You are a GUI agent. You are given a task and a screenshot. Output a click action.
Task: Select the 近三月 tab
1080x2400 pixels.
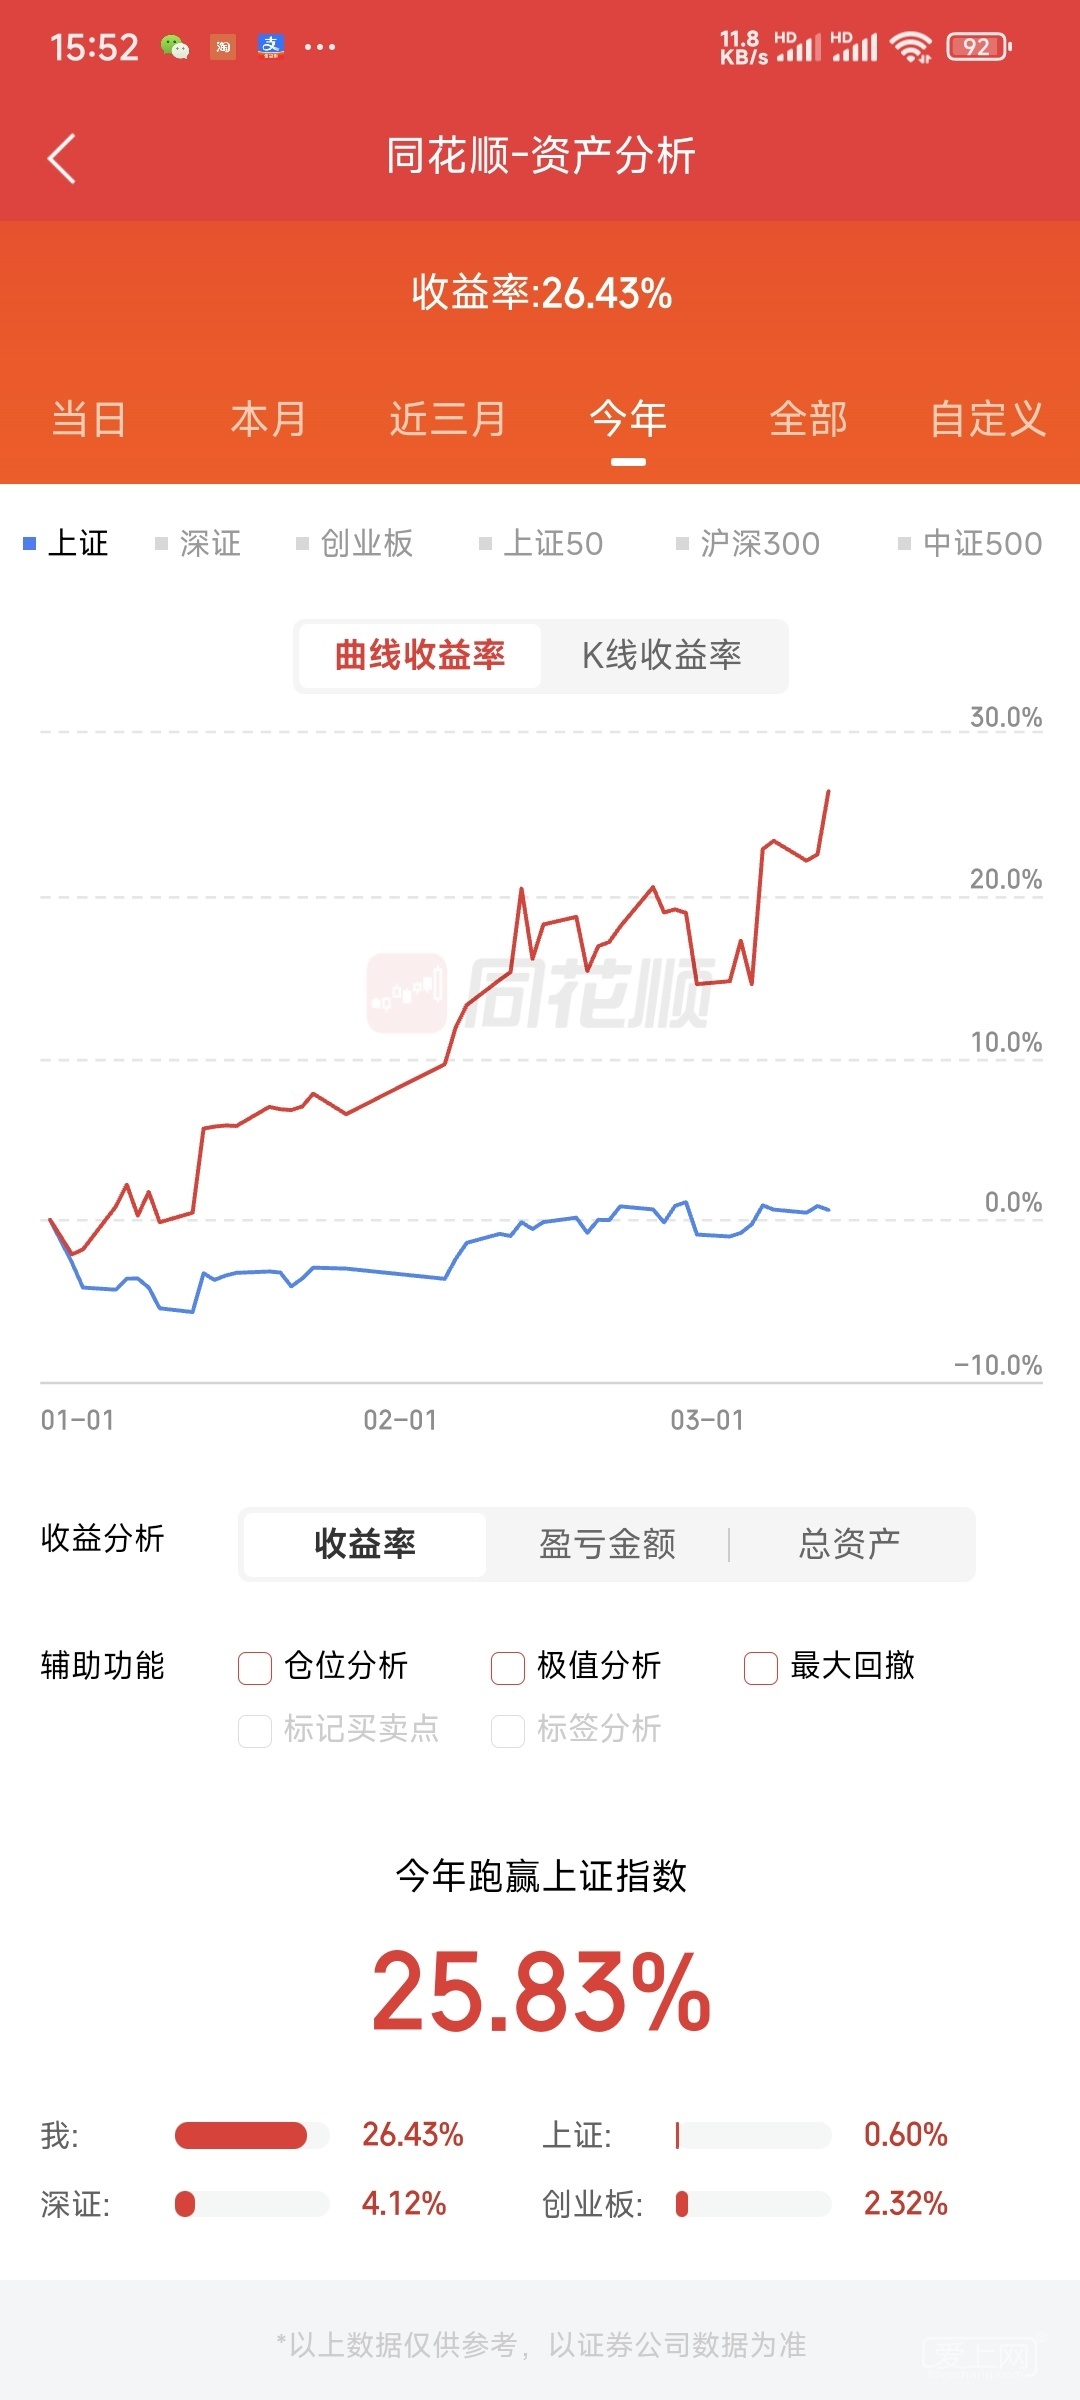447,419
